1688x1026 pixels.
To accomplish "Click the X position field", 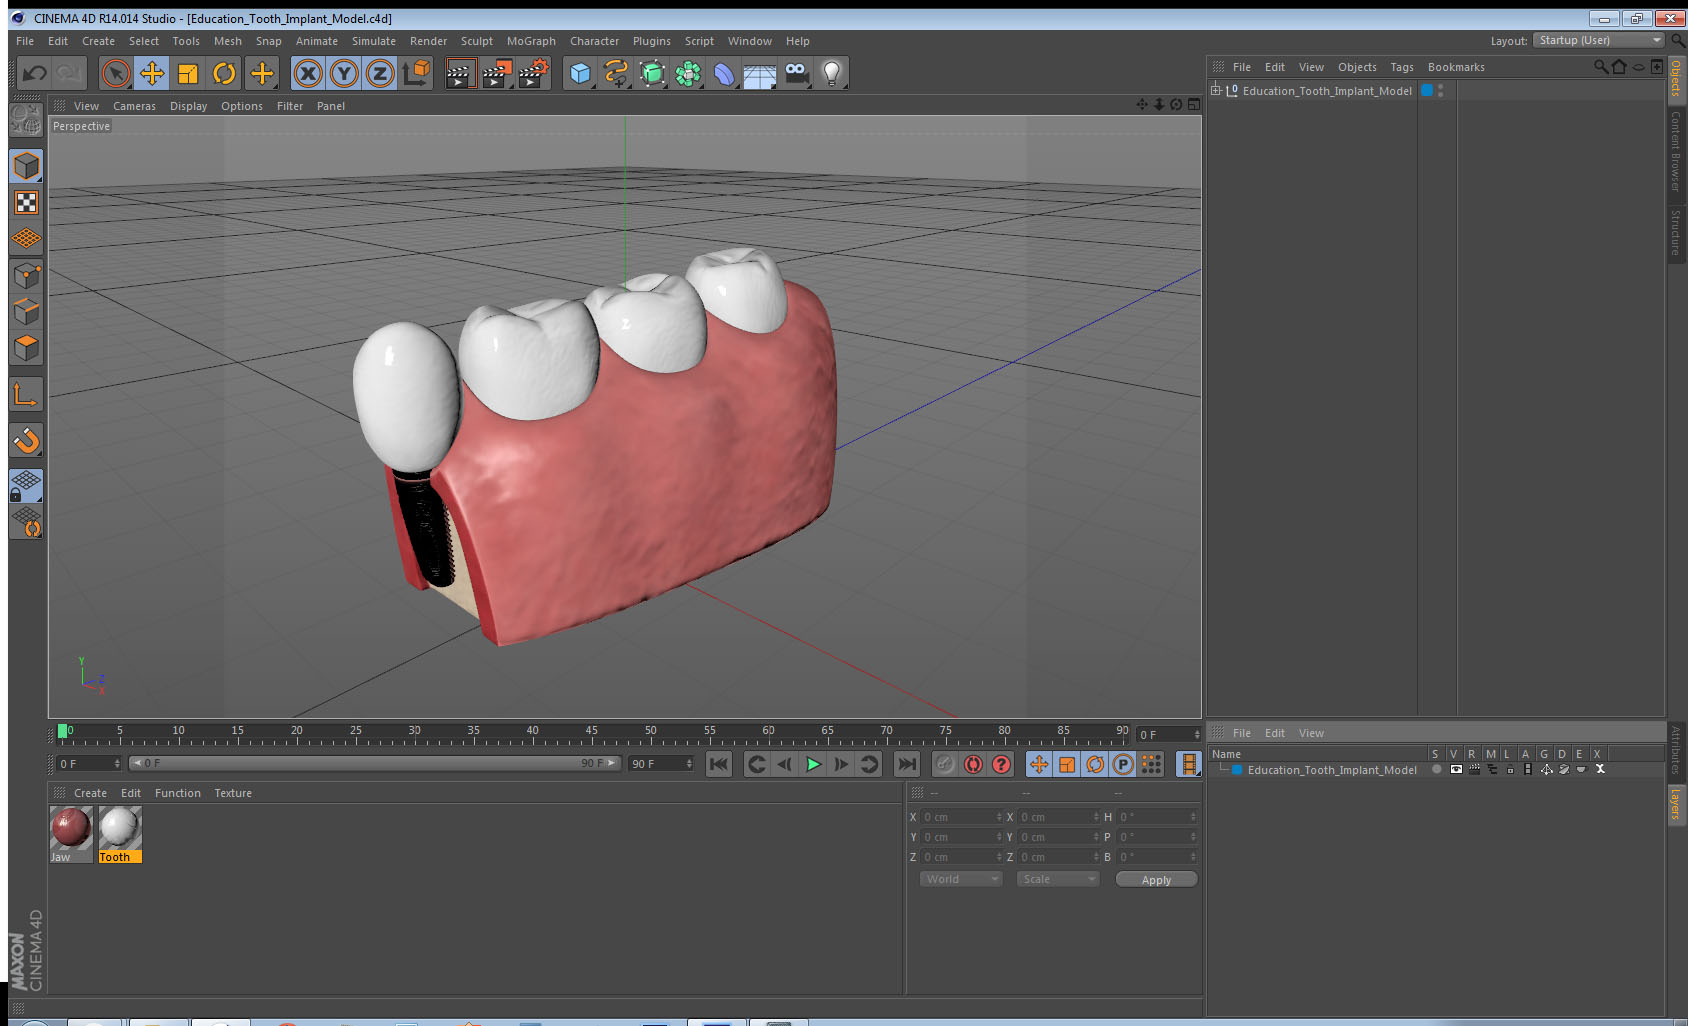I will pyautogui.click(x=961, y=817).
